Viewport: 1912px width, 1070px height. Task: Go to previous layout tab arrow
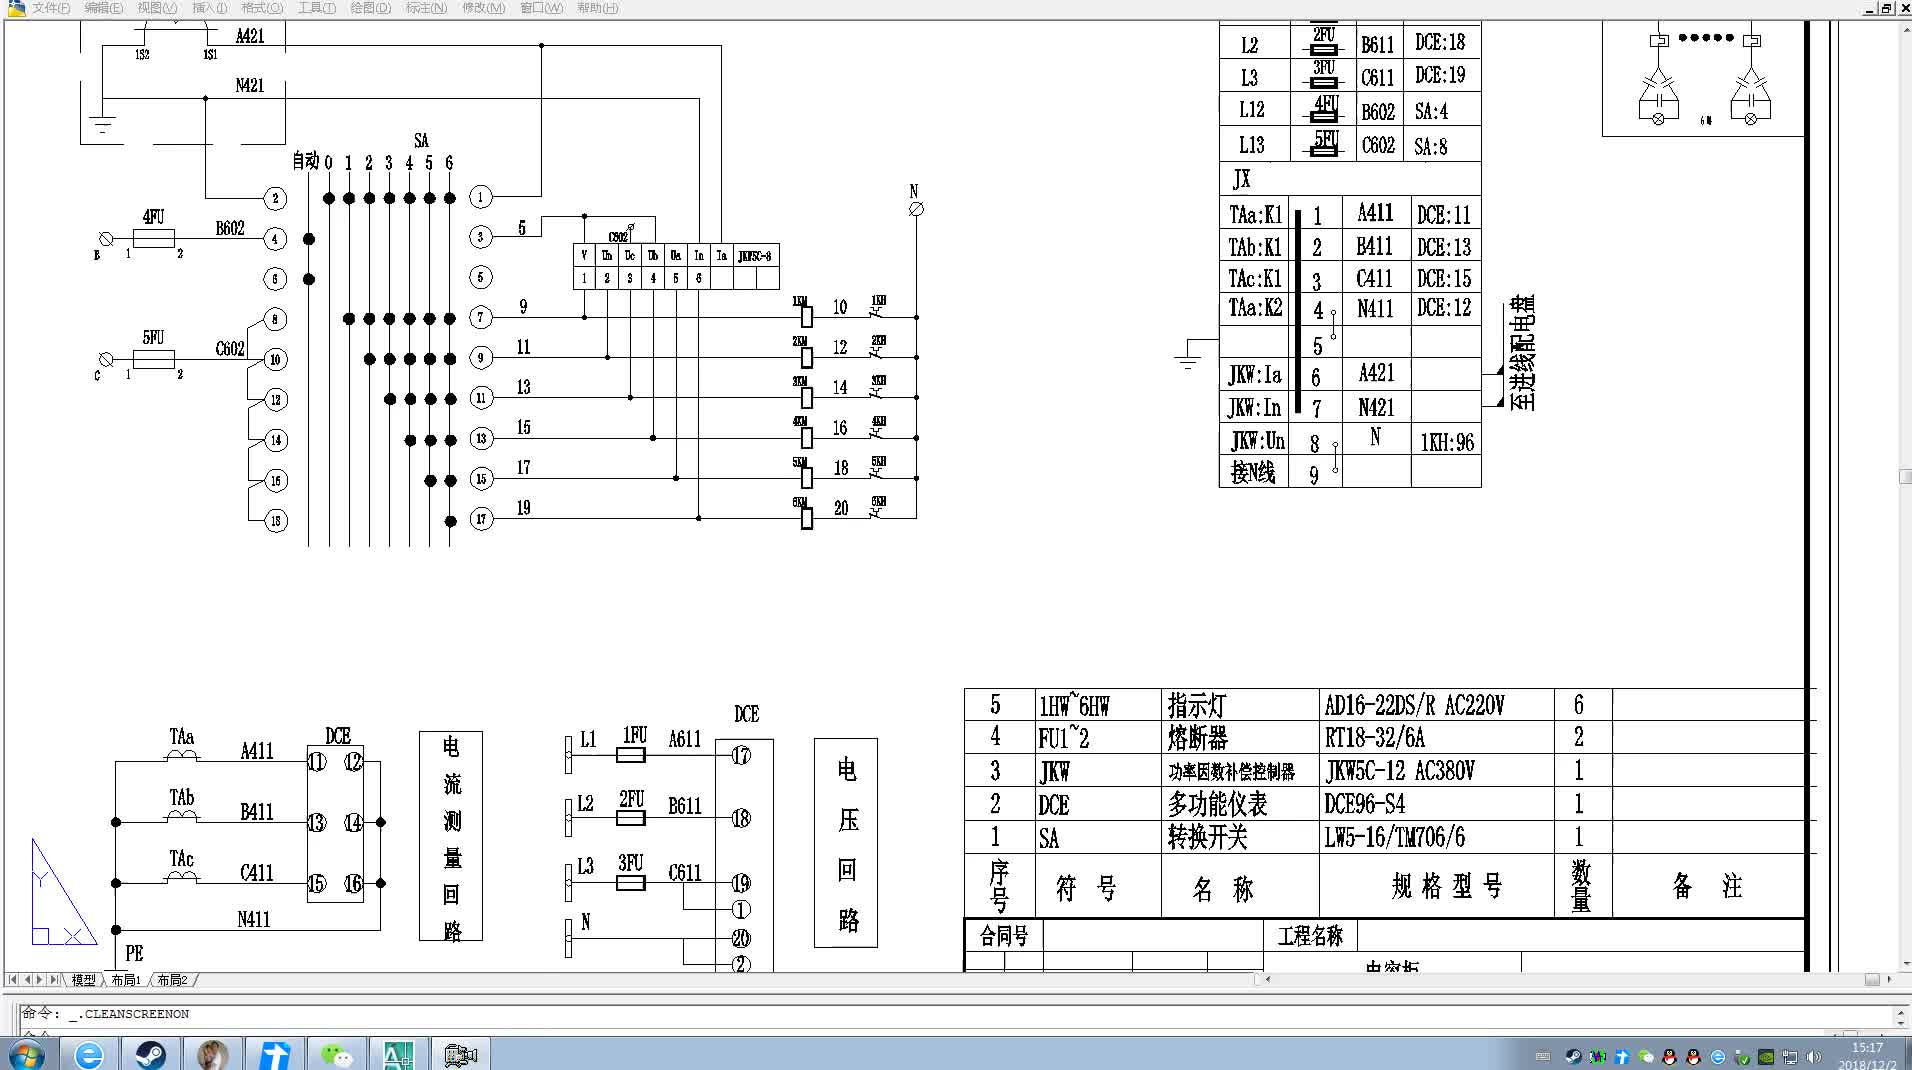(x=27, y=980)
